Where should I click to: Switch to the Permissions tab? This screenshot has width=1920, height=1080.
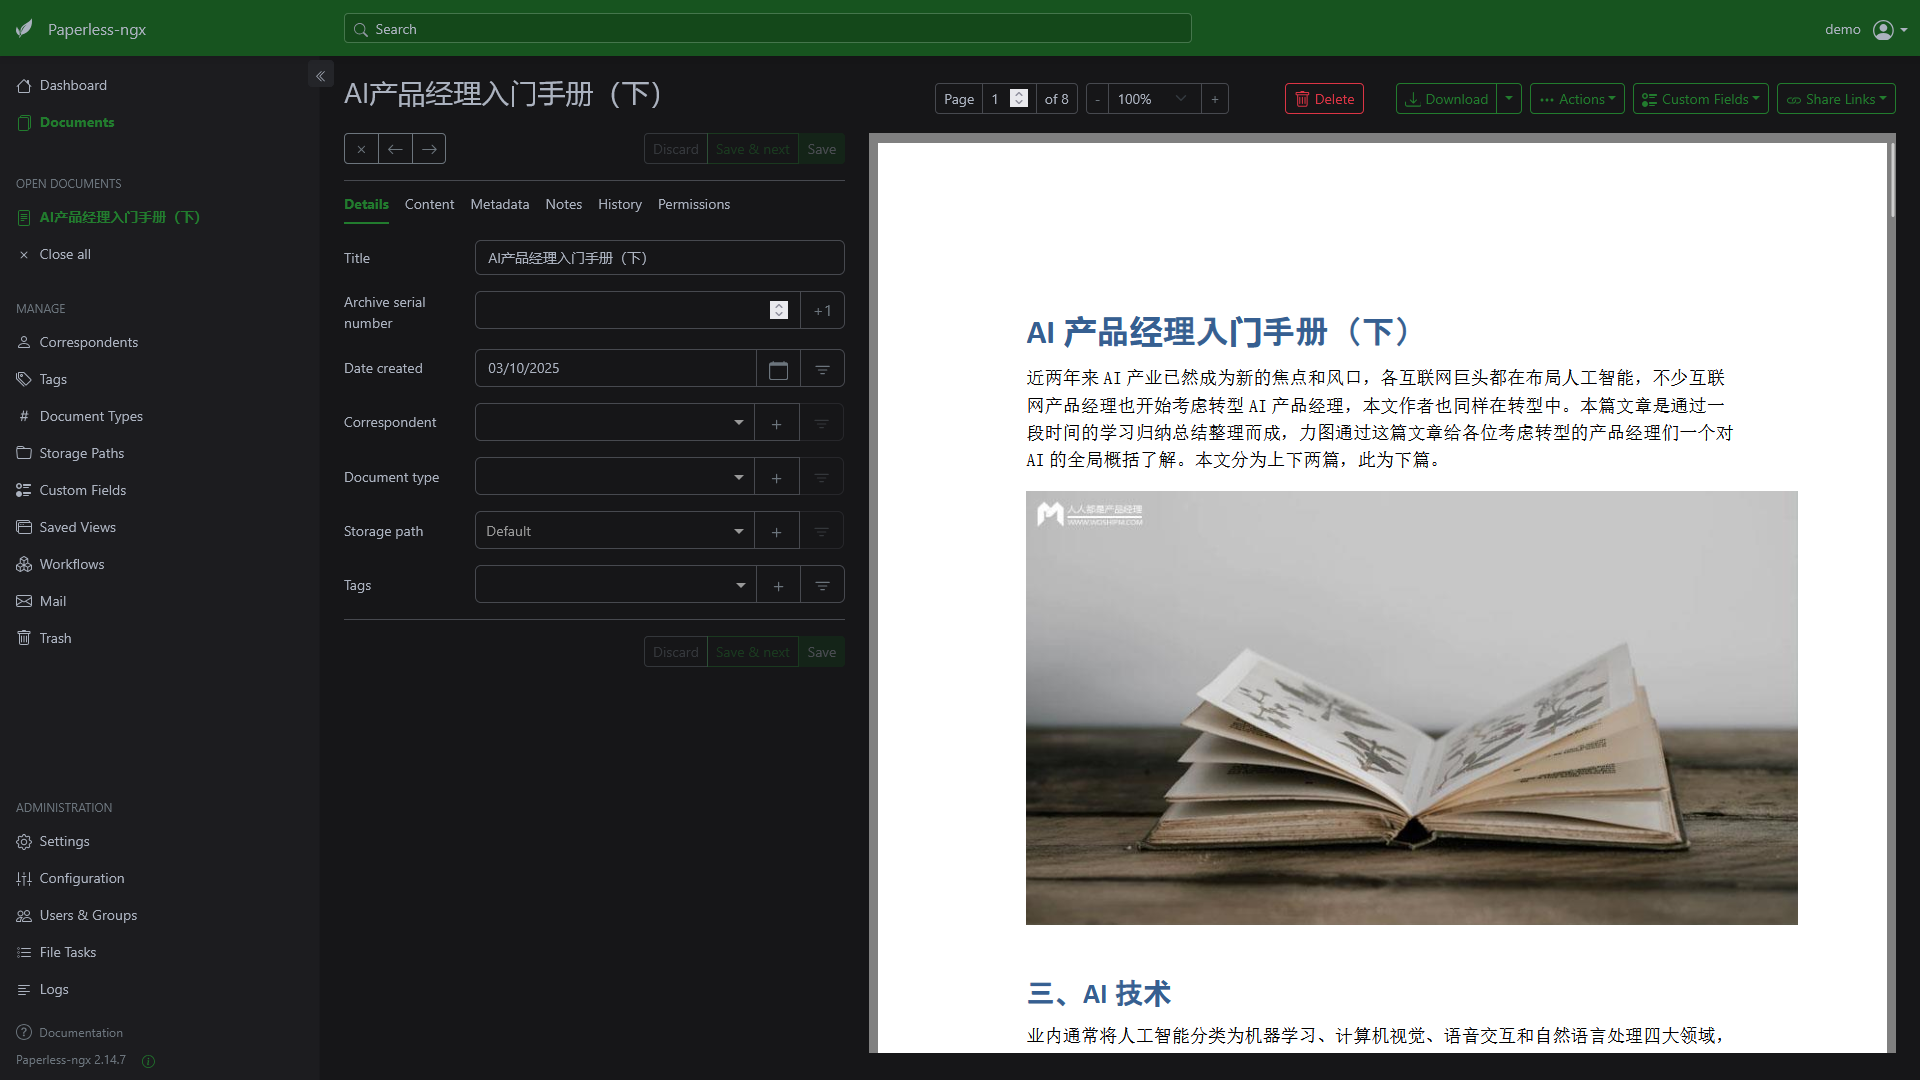694,204
